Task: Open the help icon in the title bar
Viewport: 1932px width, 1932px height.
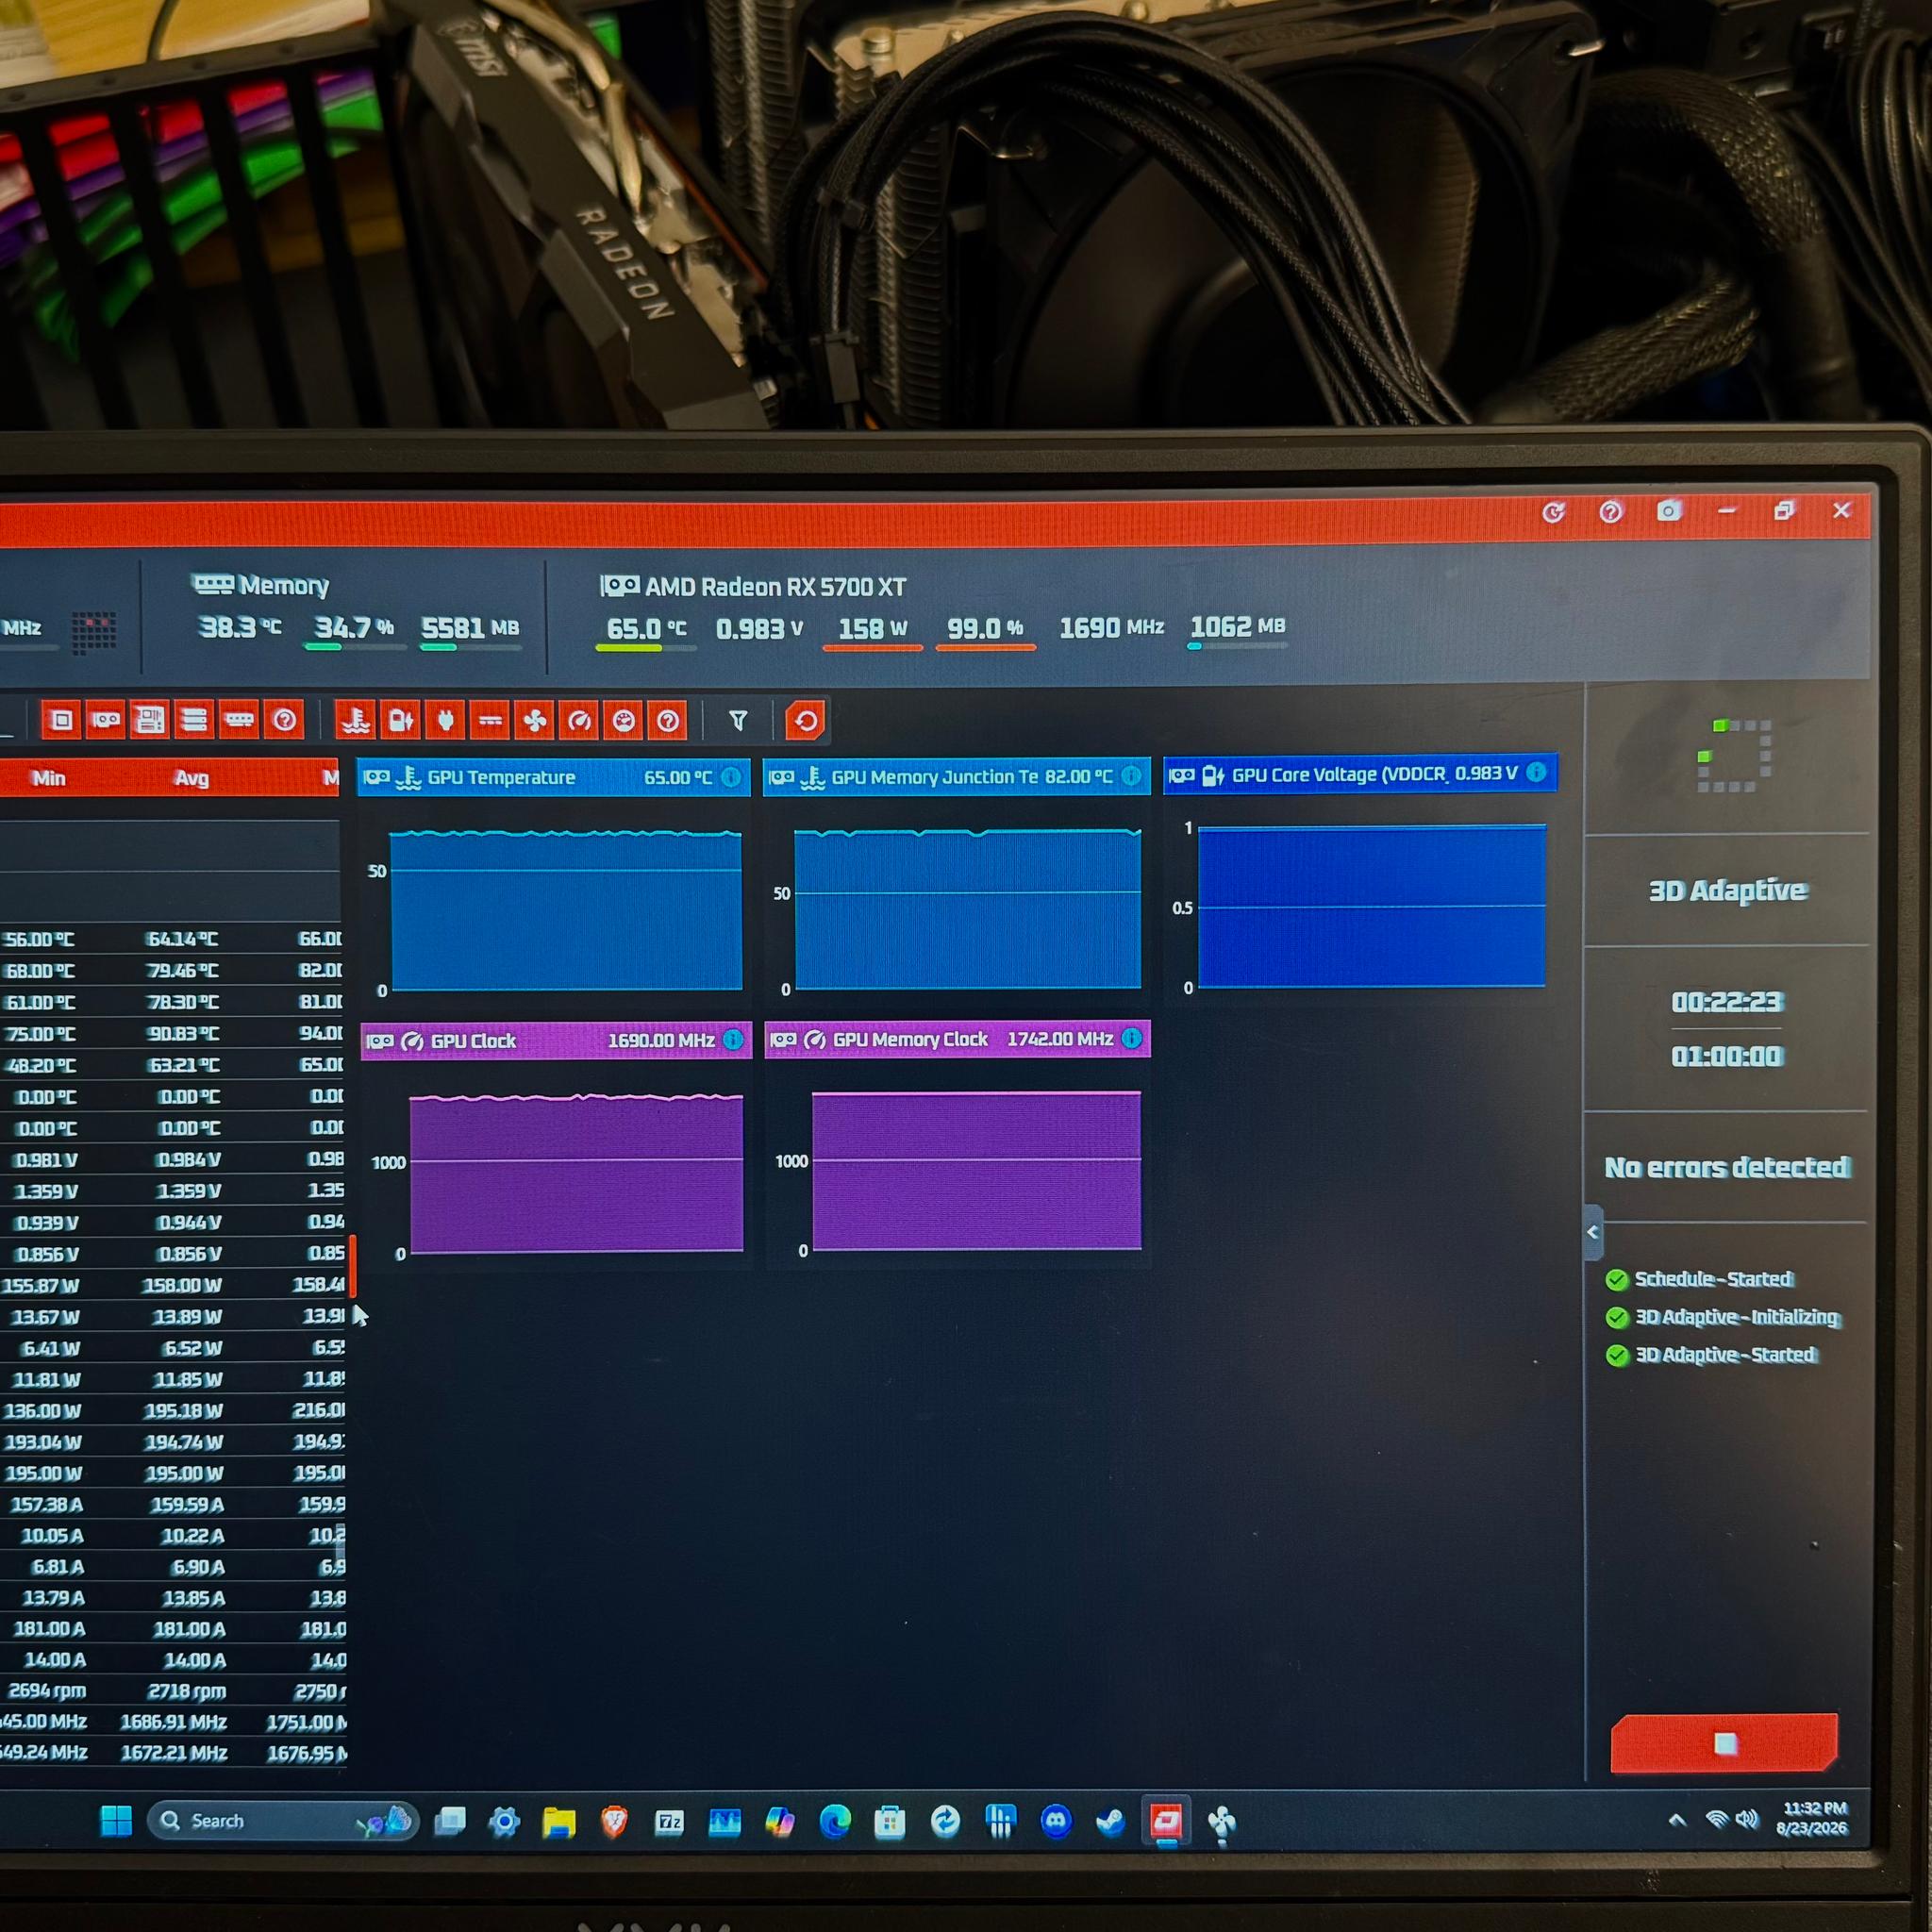Action: pos(1610,512)
